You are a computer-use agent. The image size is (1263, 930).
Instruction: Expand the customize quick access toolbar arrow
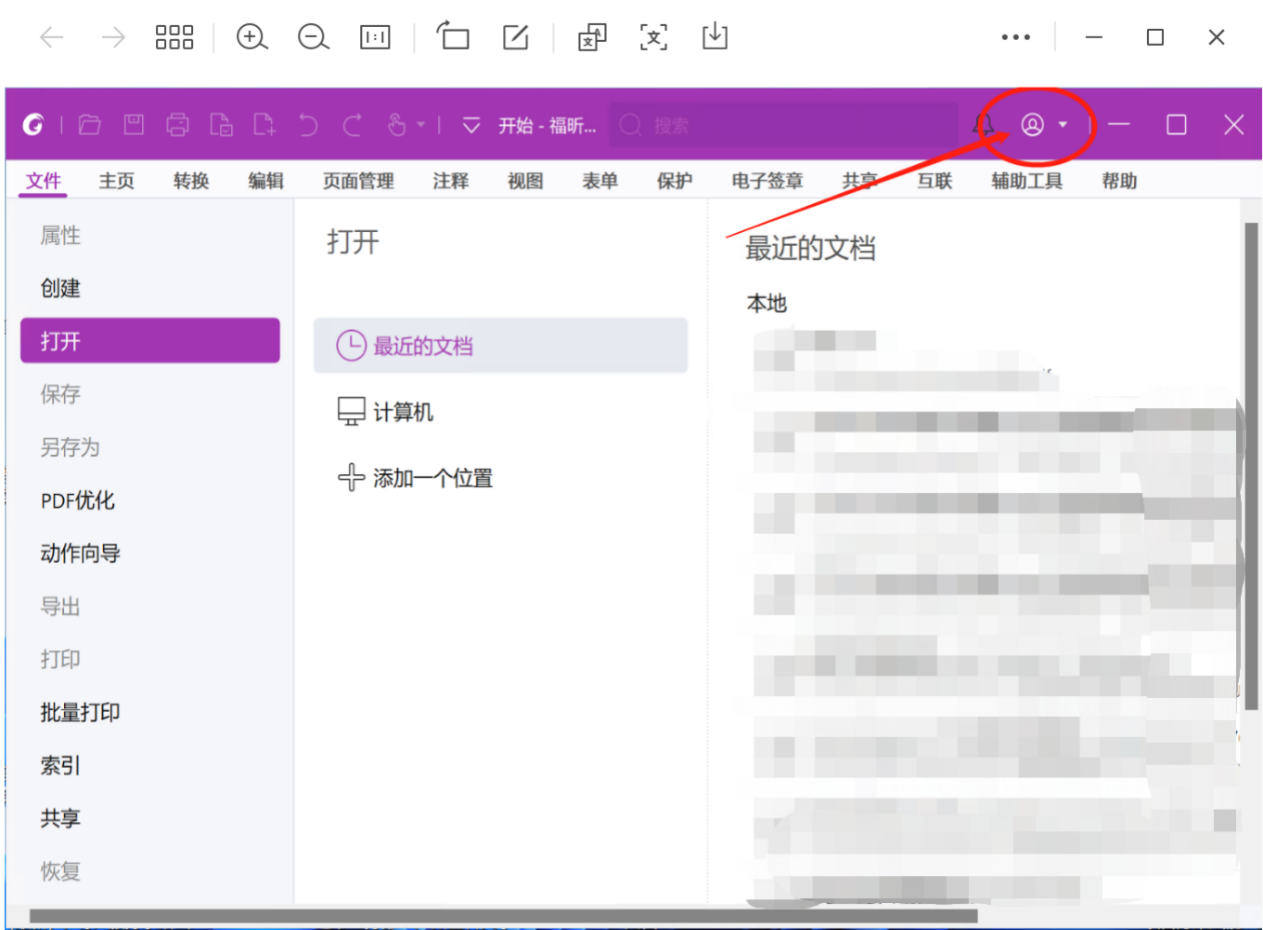(471, 125)
